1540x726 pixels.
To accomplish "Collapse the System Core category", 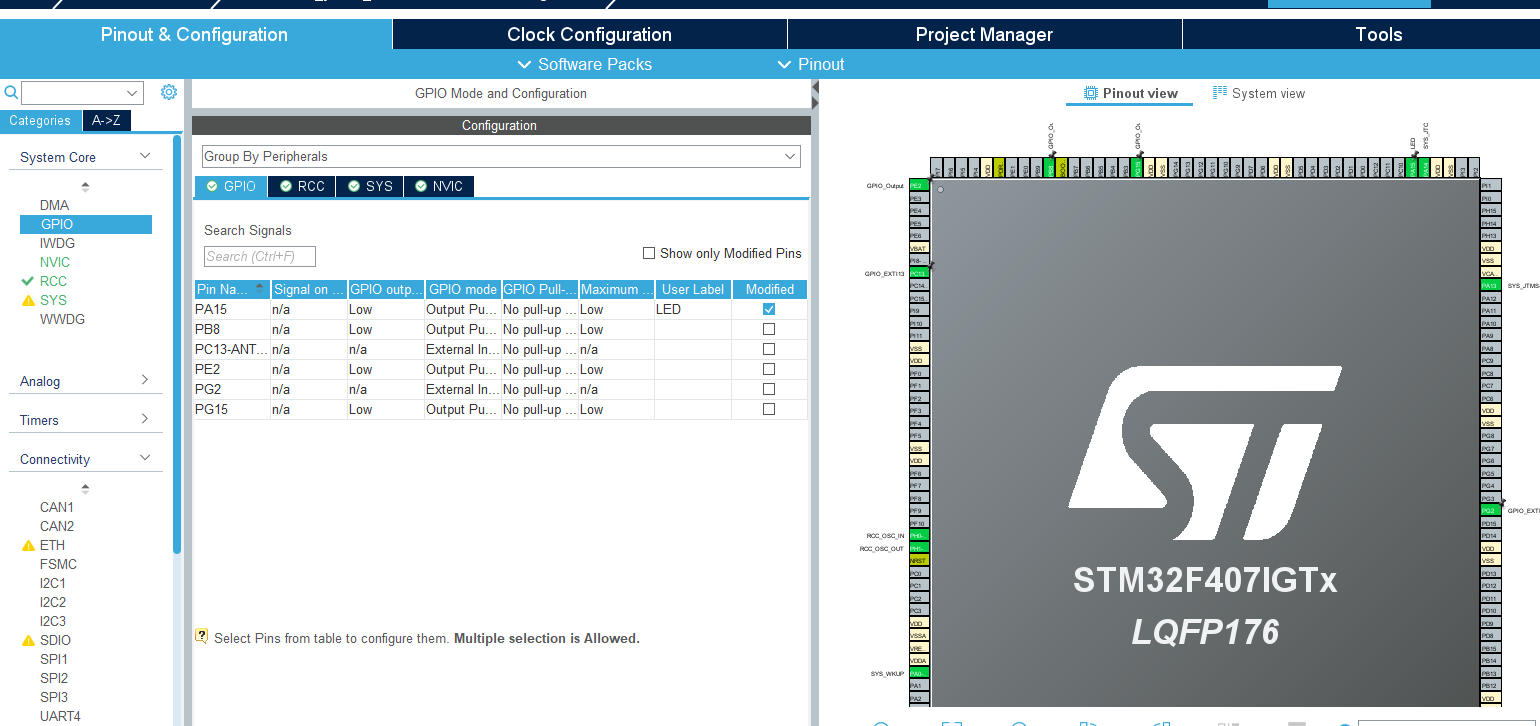I will pos(145,156).
